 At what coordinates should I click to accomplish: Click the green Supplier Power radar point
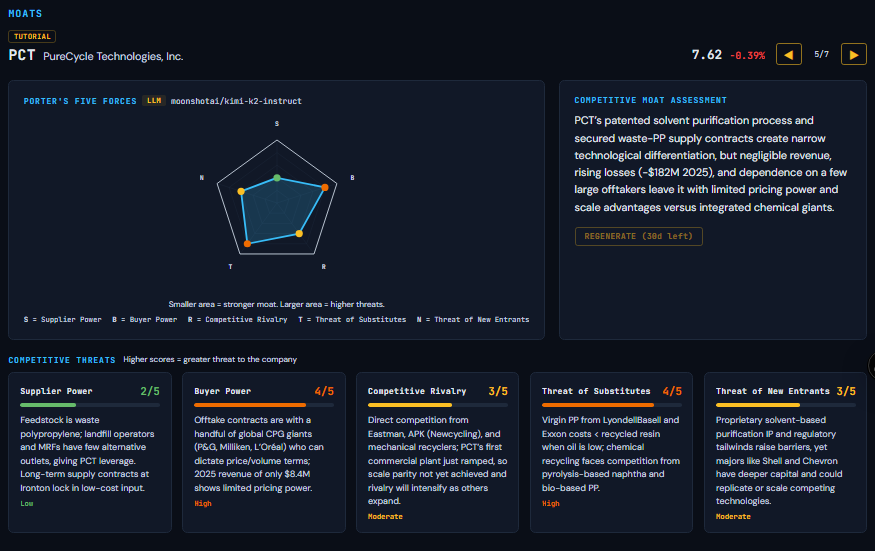(277, 178)
